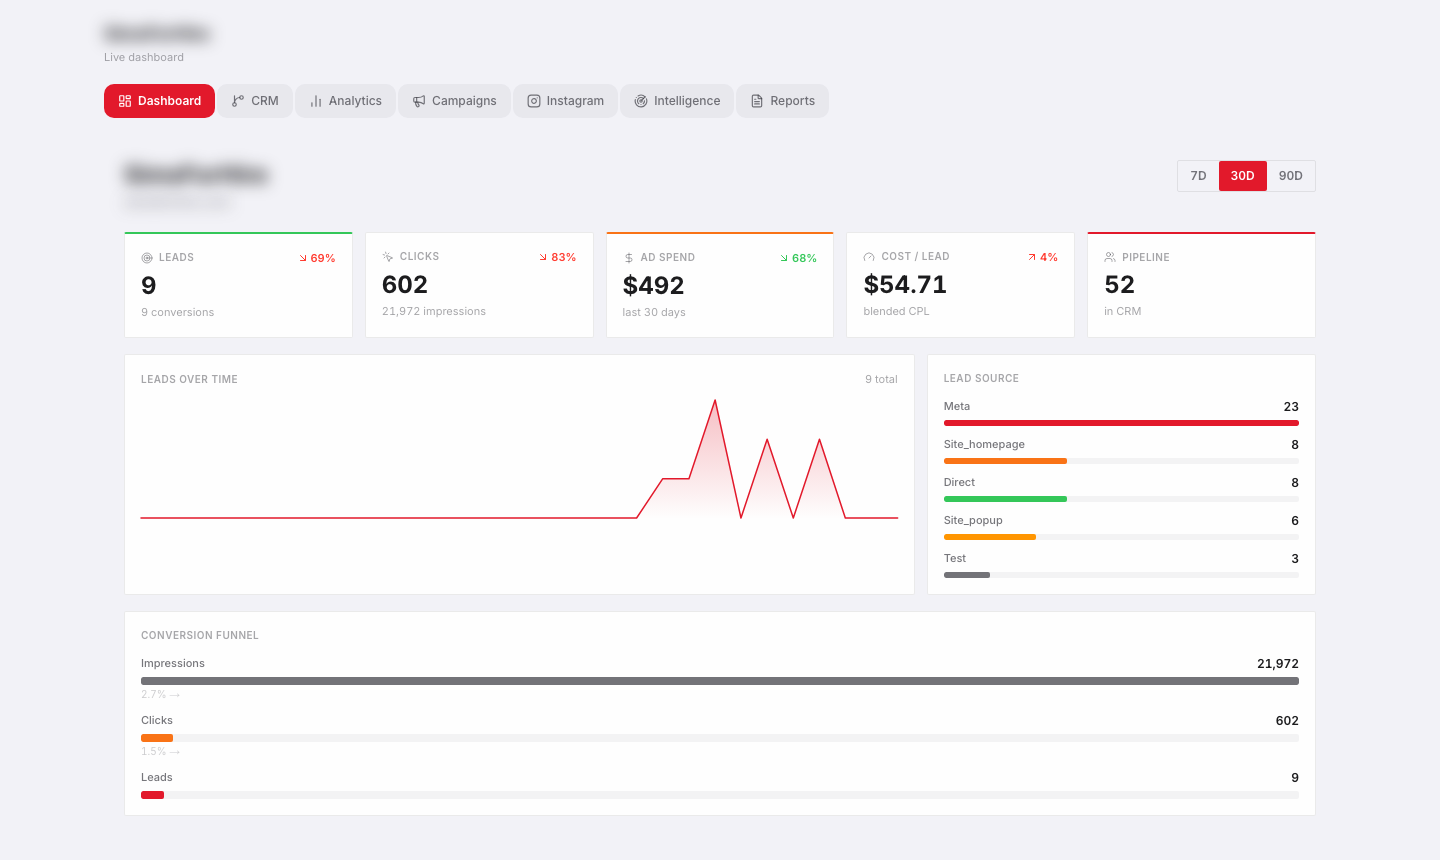The height and width of the screenshot is (860, 1440).
Task: Click the CRM branch icon
Action: (x=238, y=101)
